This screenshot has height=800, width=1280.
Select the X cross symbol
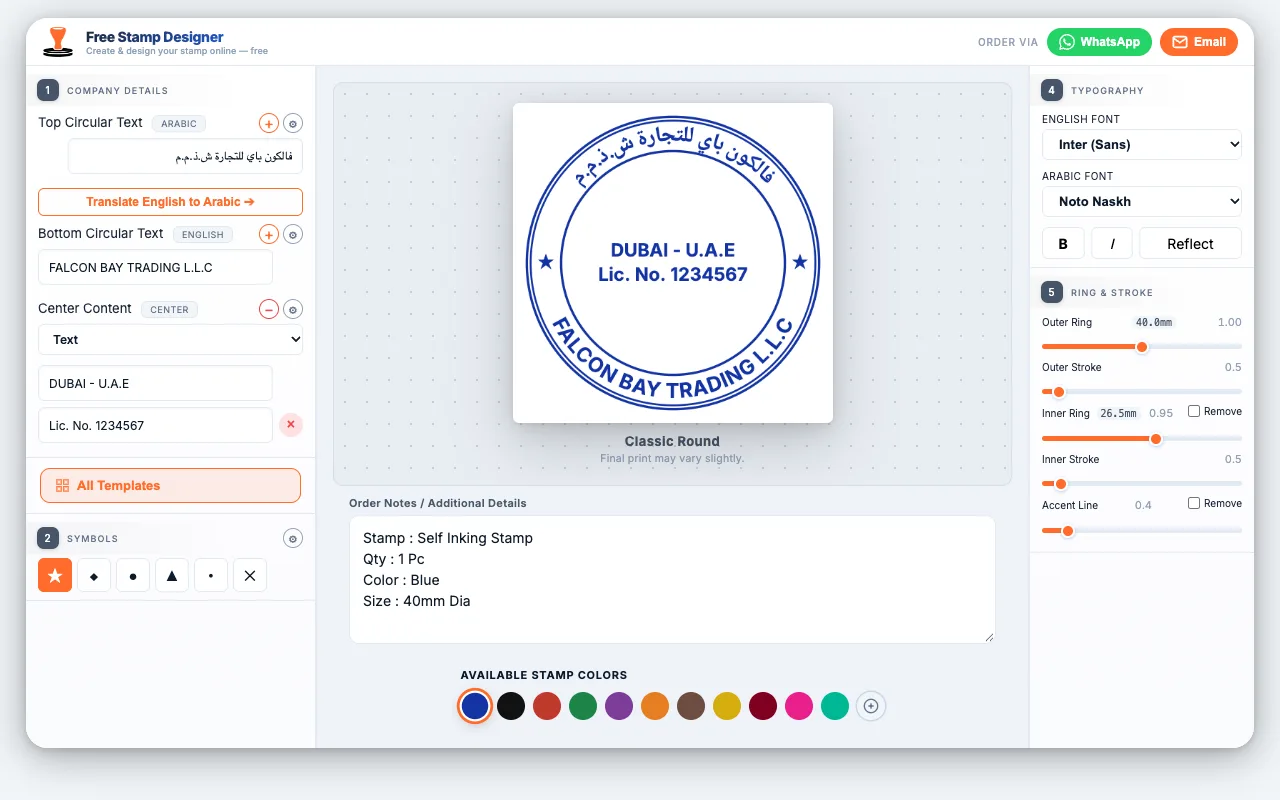point(250,575)
